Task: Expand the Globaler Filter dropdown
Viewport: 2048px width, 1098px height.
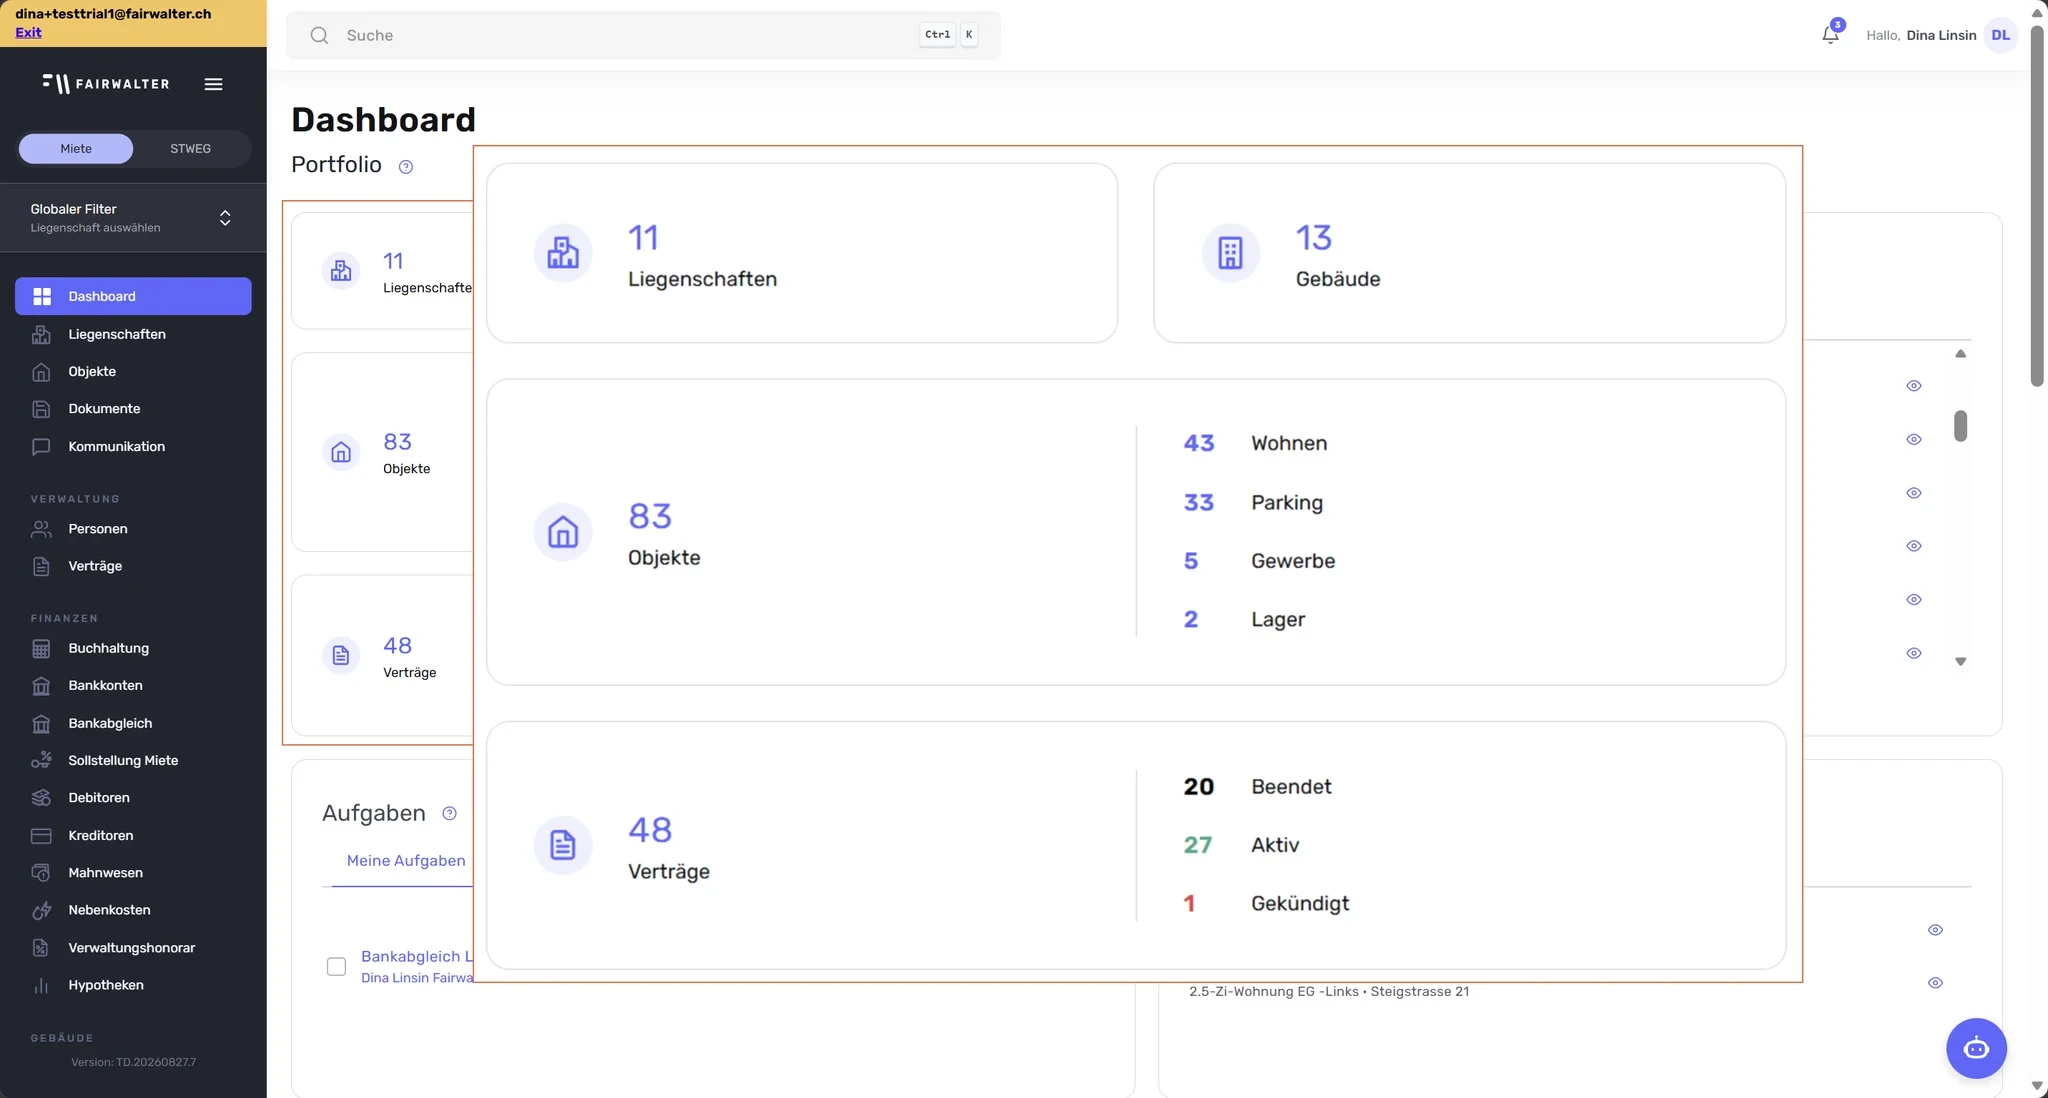Action: [133, 218]
